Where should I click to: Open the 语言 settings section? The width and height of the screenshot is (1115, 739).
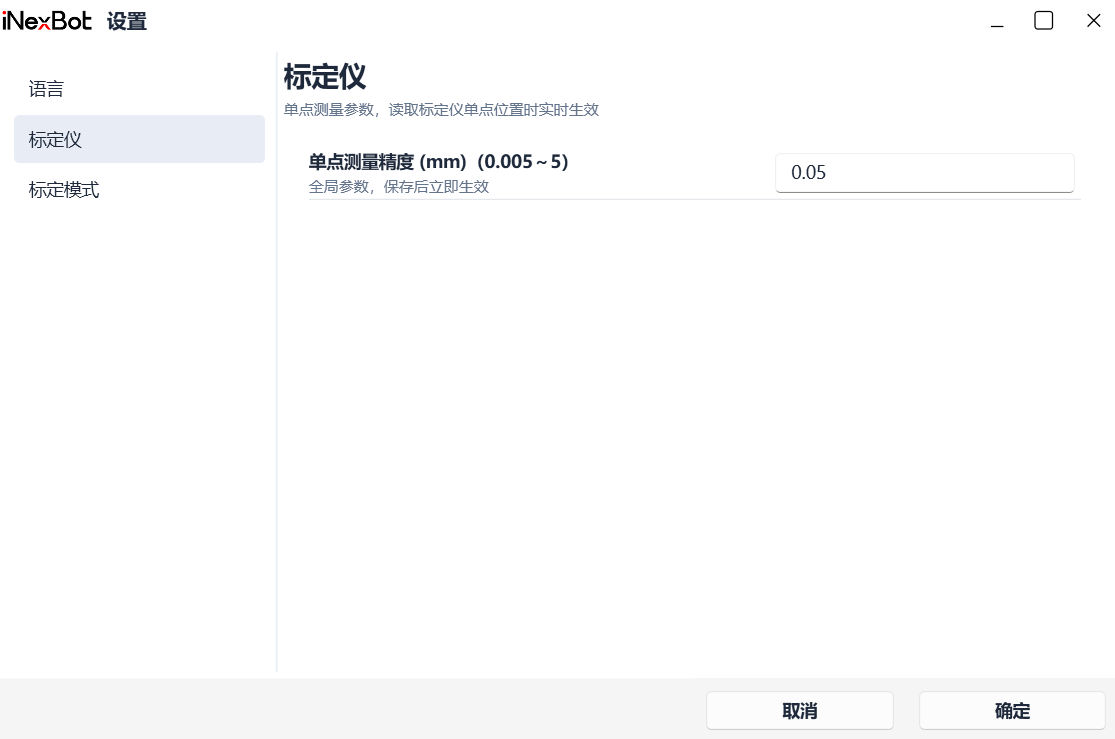click(x=139, y=89)
